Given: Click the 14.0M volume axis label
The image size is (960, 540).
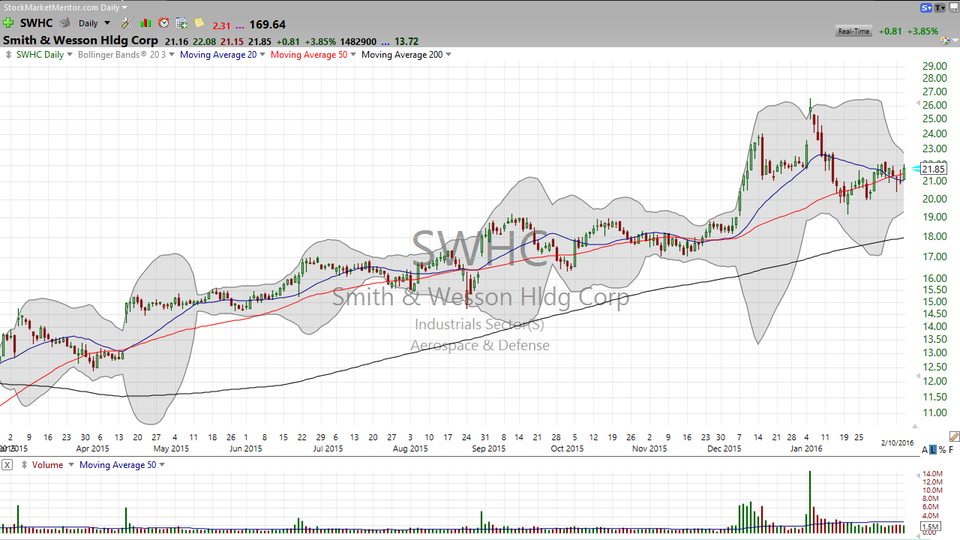Looking at the screenshot, I should click(932, 474).
